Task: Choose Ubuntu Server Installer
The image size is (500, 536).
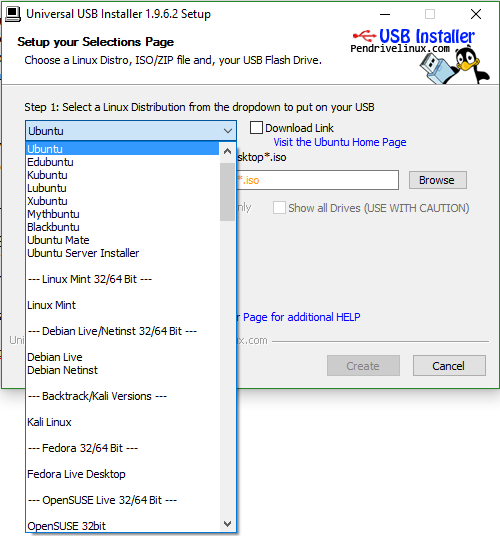Action: coord(122,253)
